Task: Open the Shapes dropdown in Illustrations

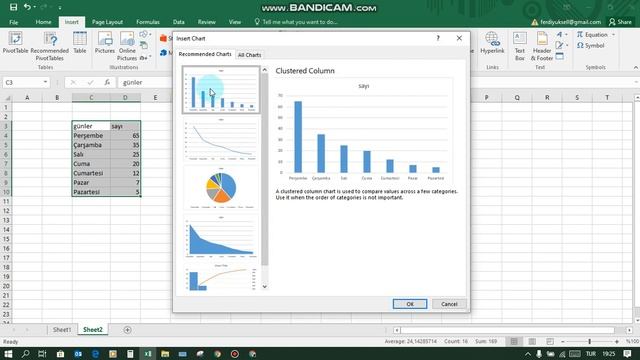Action: (x=145, y=35)
